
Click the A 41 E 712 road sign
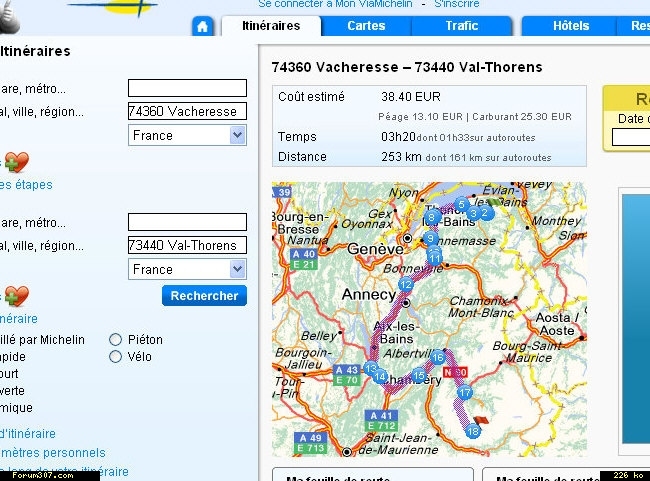[381, 420]
